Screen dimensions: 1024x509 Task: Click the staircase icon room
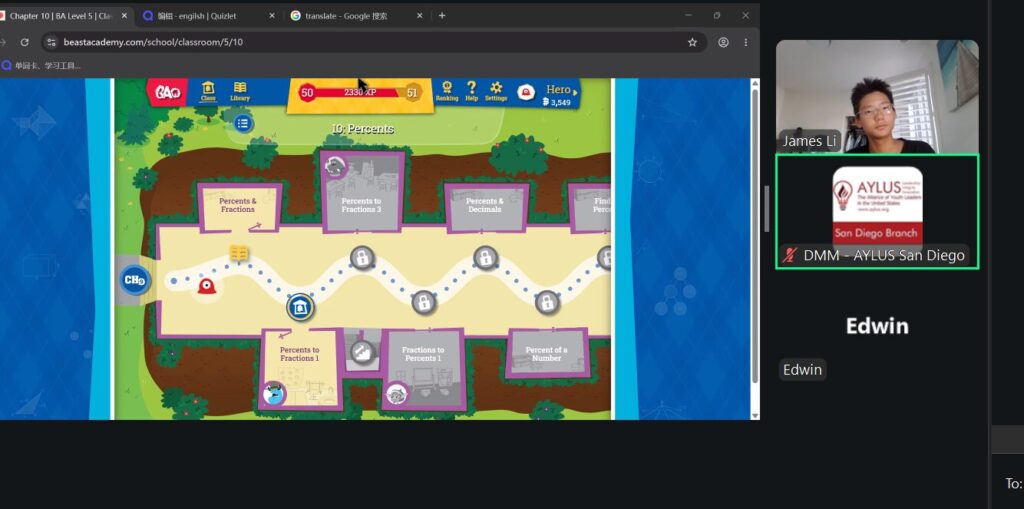[361, 353]
